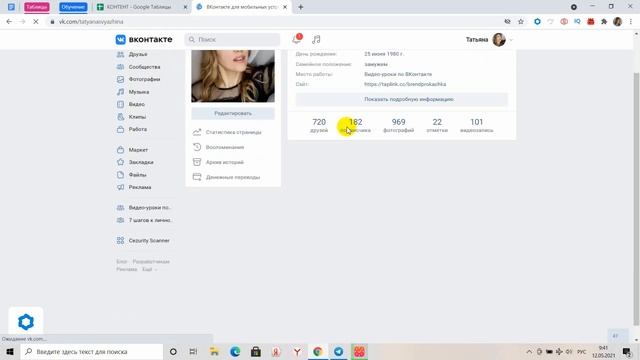Go back in browser history
This screenshot has height=360, width=640.
[x=9, y=22]
